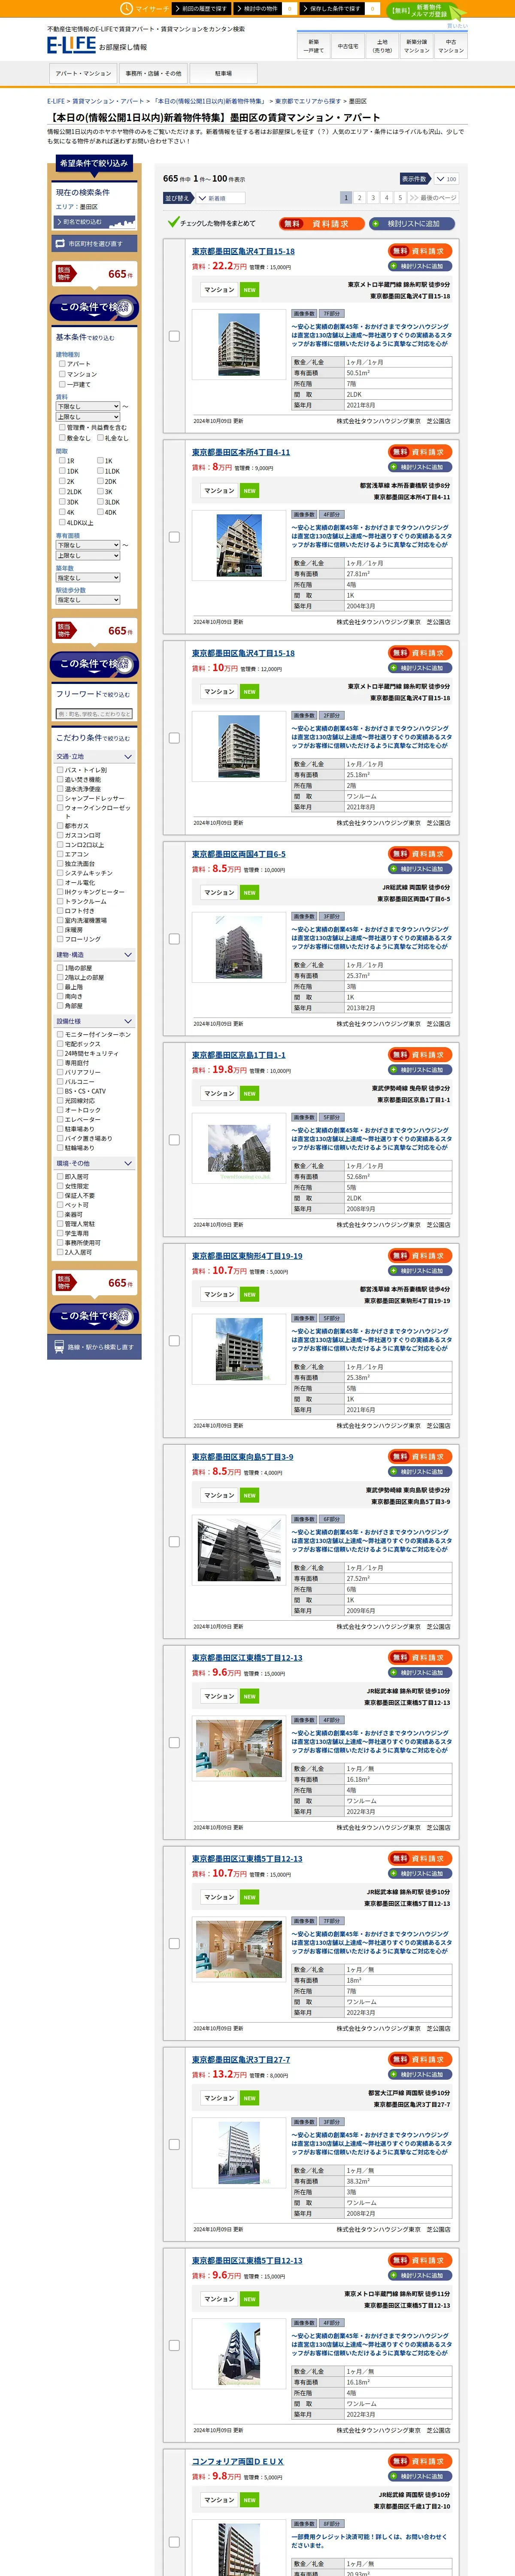Follow E-LIFE breadcrumb link
Screen dimensions: 515x2576
tap(55, 101)
